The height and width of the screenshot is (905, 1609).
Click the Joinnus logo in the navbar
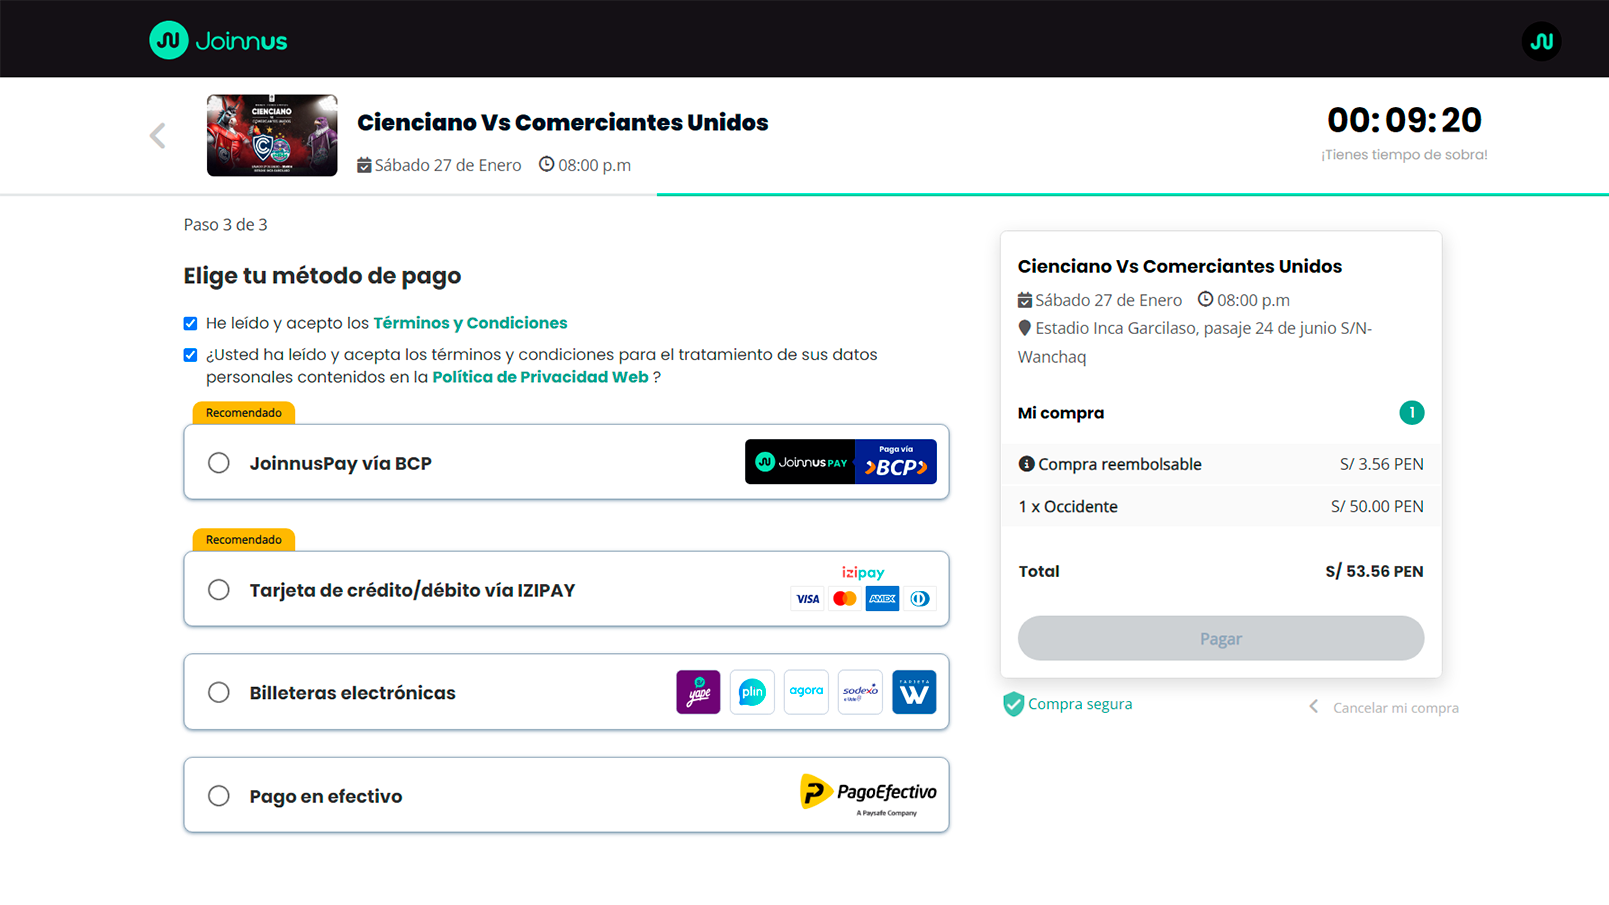[x=217, y=38]
